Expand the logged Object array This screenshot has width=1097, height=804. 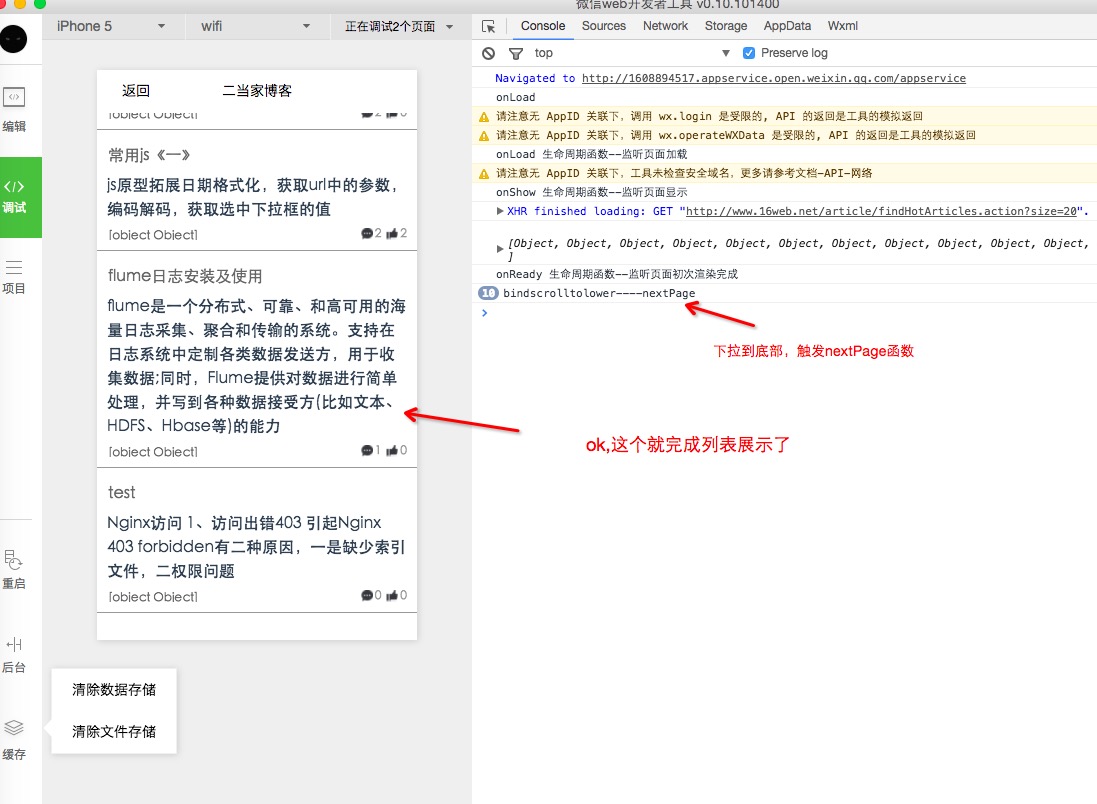(x=500, y=248)
